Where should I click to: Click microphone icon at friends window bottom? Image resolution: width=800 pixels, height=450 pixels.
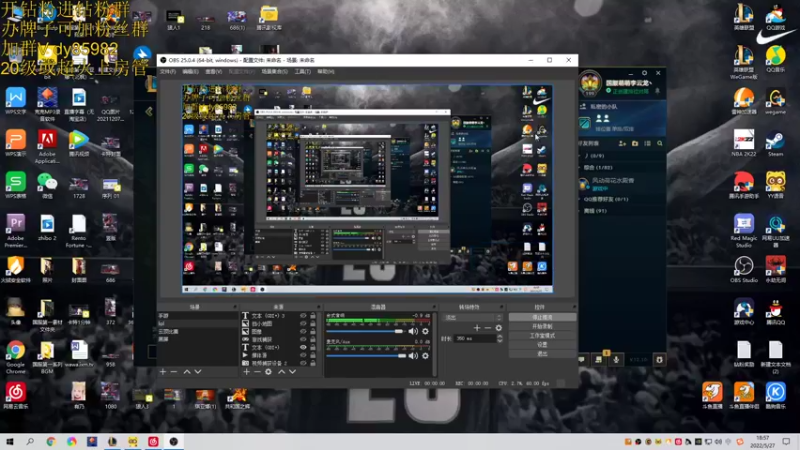[x=616, y=360]
